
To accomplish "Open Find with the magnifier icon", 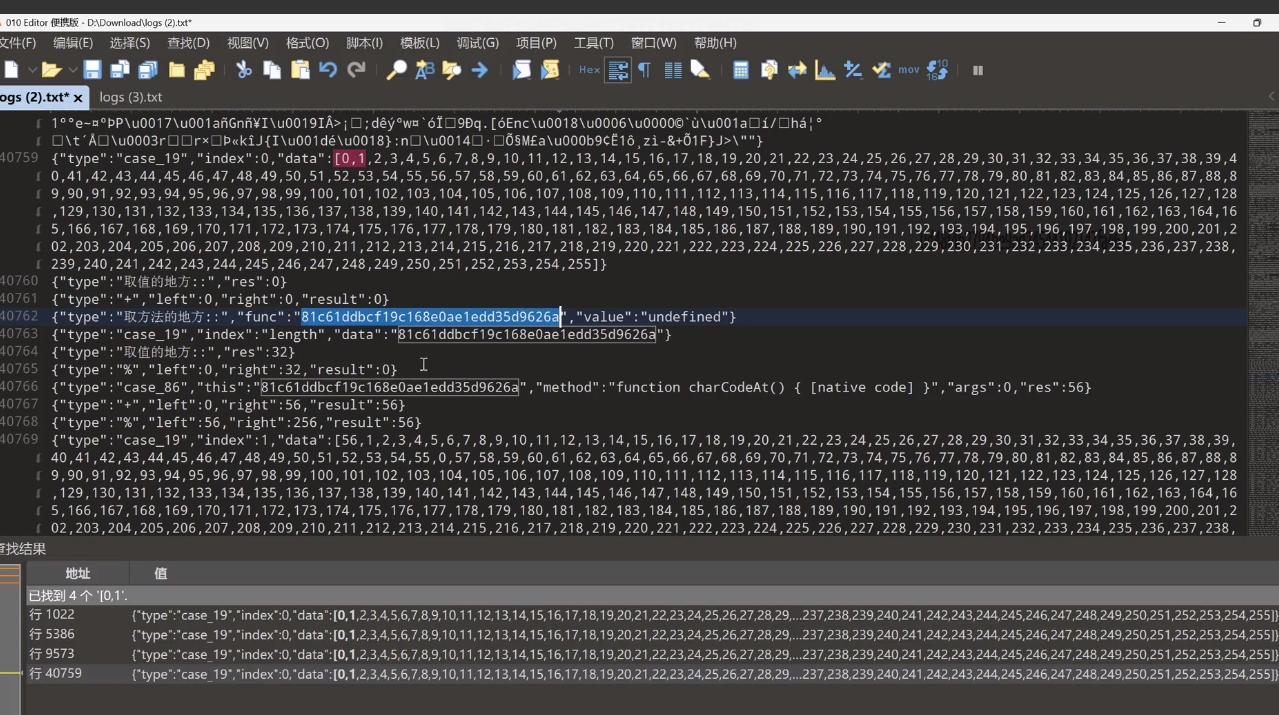I will click(397, 70).
